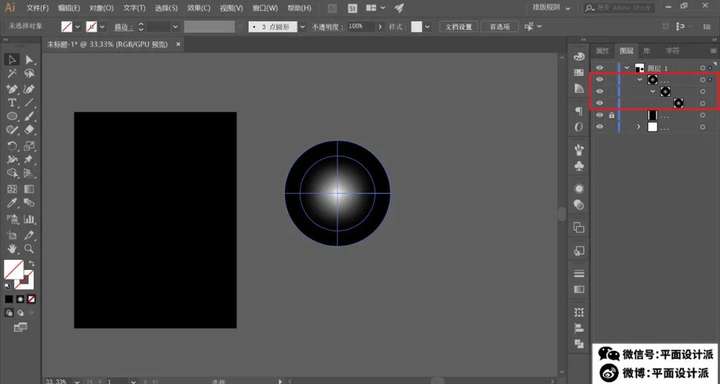This screenshot has height=384, width=720.
Task: Select the Perspective Grid tool
Action: (x=29, y=174)
